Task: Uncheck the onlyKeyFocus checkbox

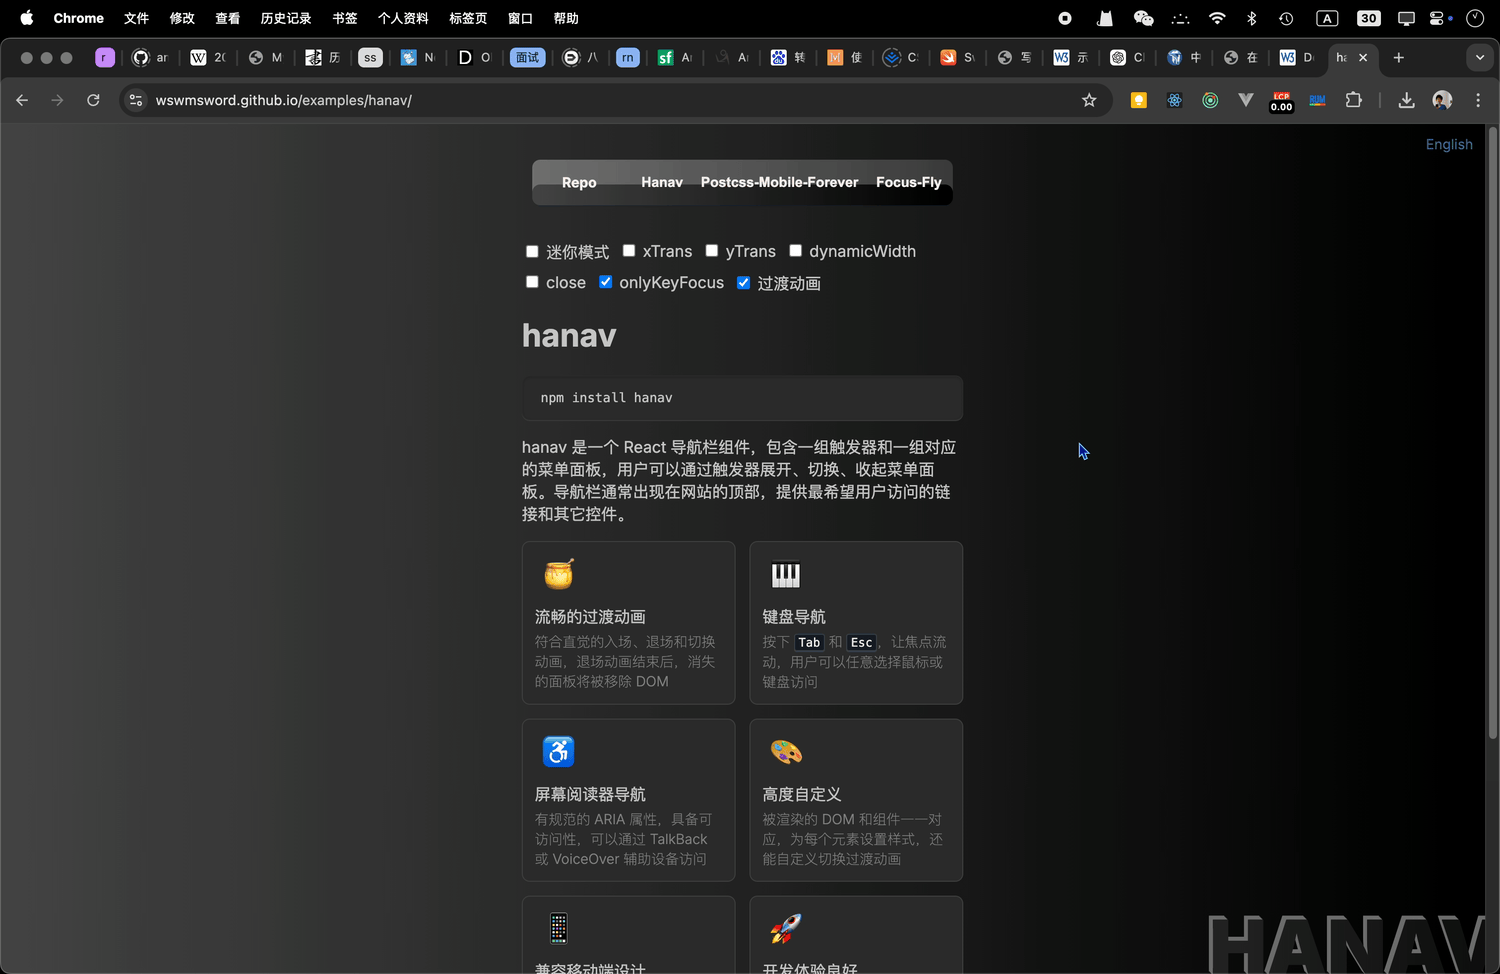Action: point(606,282)
